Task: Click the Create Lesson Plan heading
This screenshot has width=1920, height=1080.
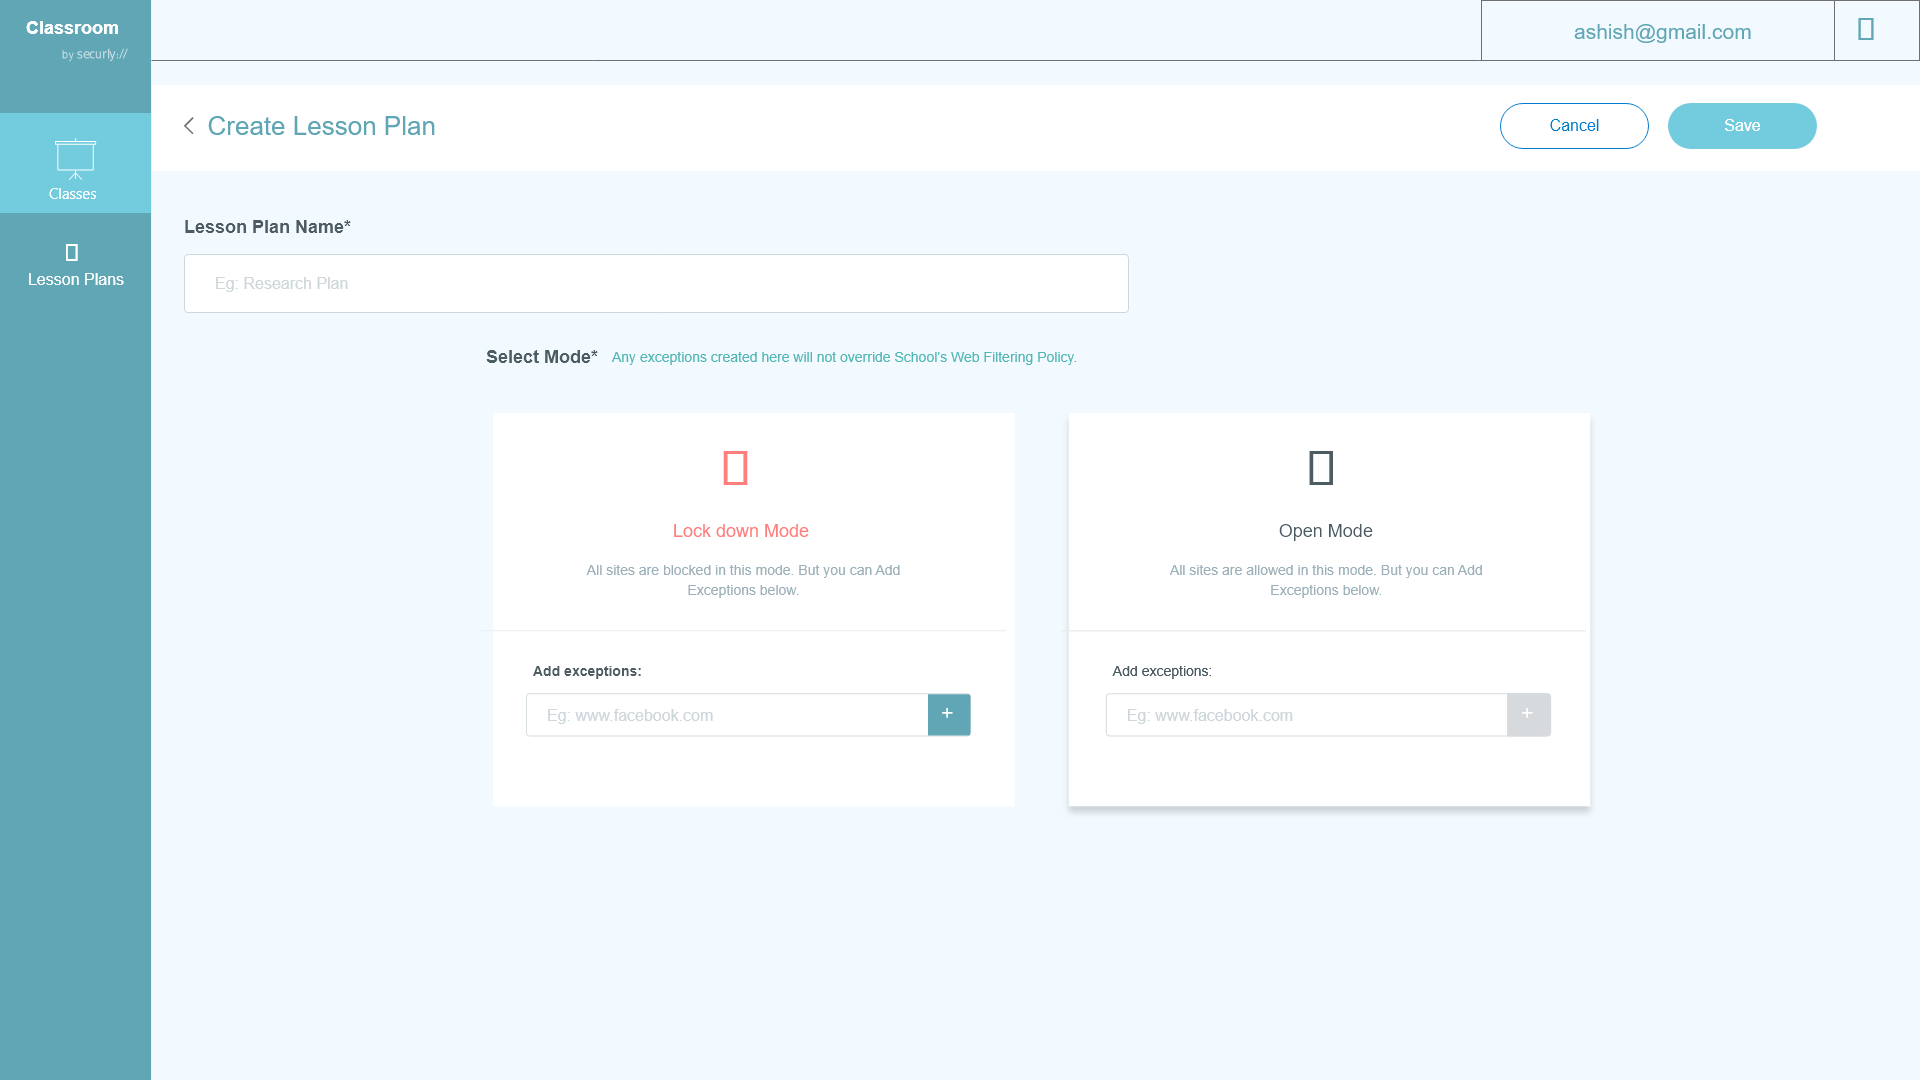Action: tap(321, 126)
